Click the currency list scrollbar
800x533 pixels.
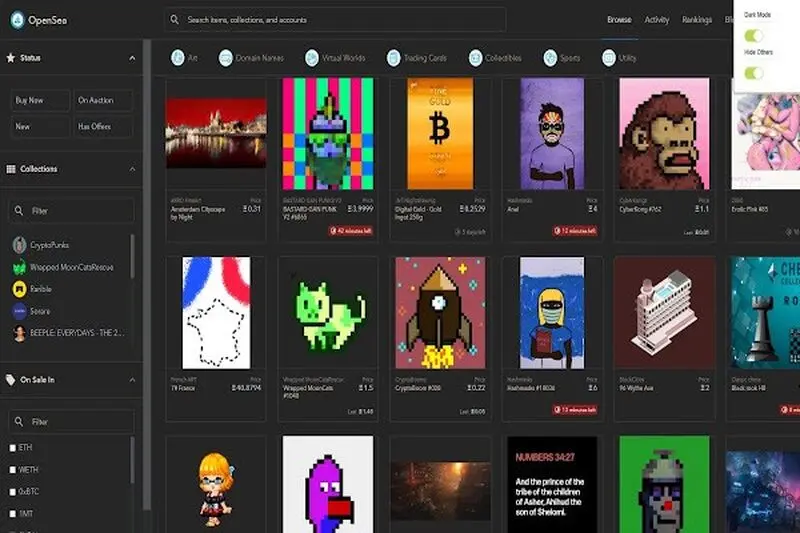click(133, 461)
